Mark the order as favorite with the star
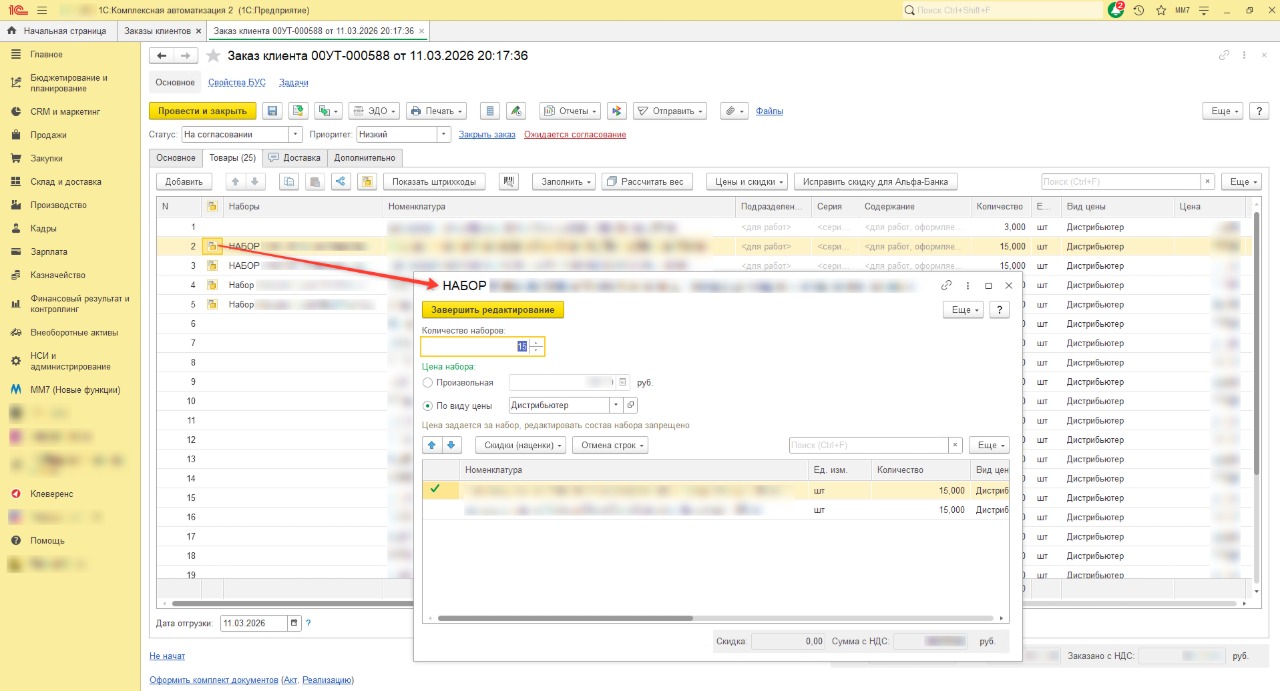1280x691 pixels. click(x=213, y=56)
